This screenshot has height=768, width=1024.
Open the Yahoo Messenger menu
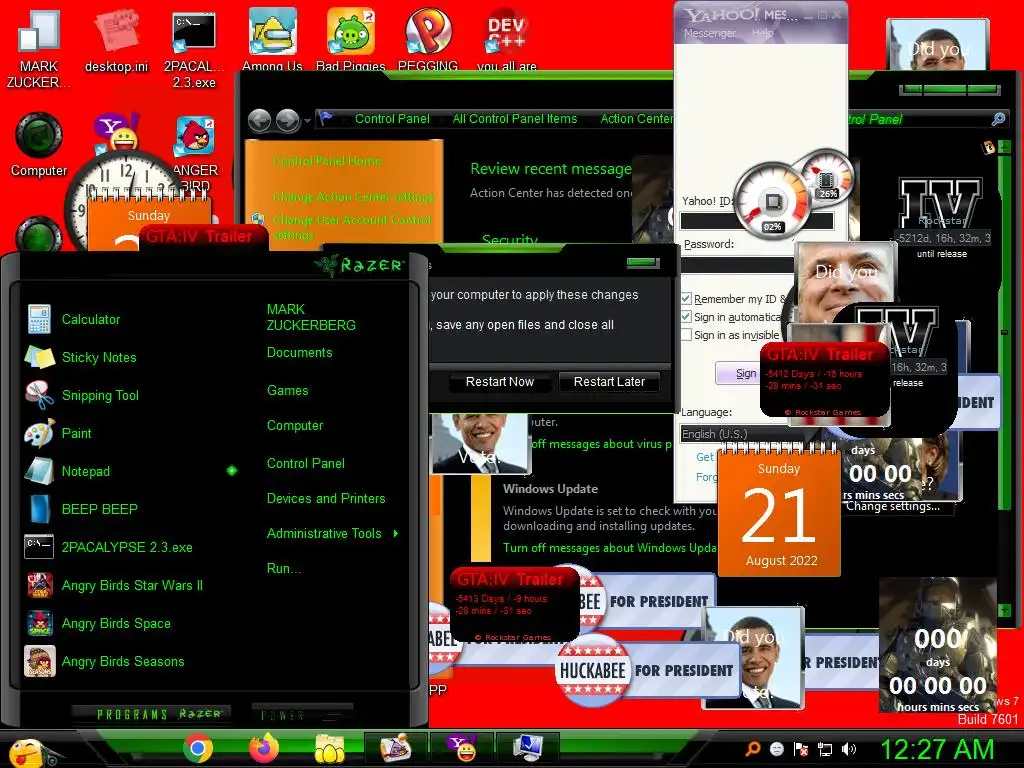click(709, 33)
